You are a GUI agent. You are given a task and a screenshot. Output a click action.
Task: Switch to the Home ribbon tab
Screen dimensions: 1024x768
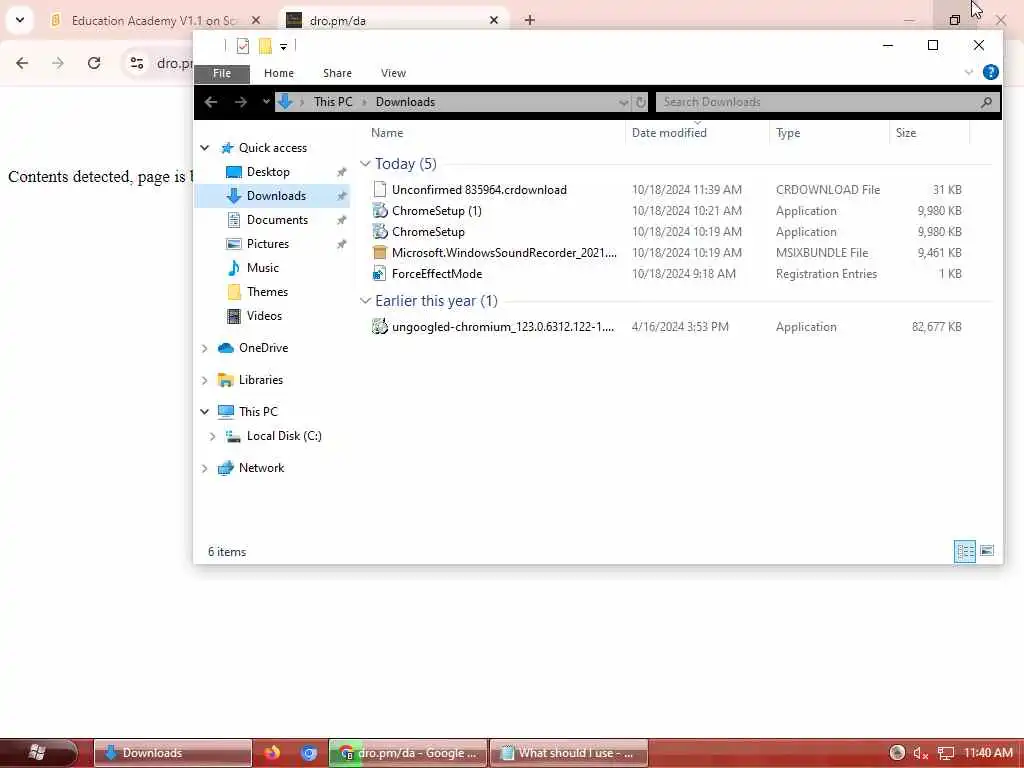(x=279, y=73)
